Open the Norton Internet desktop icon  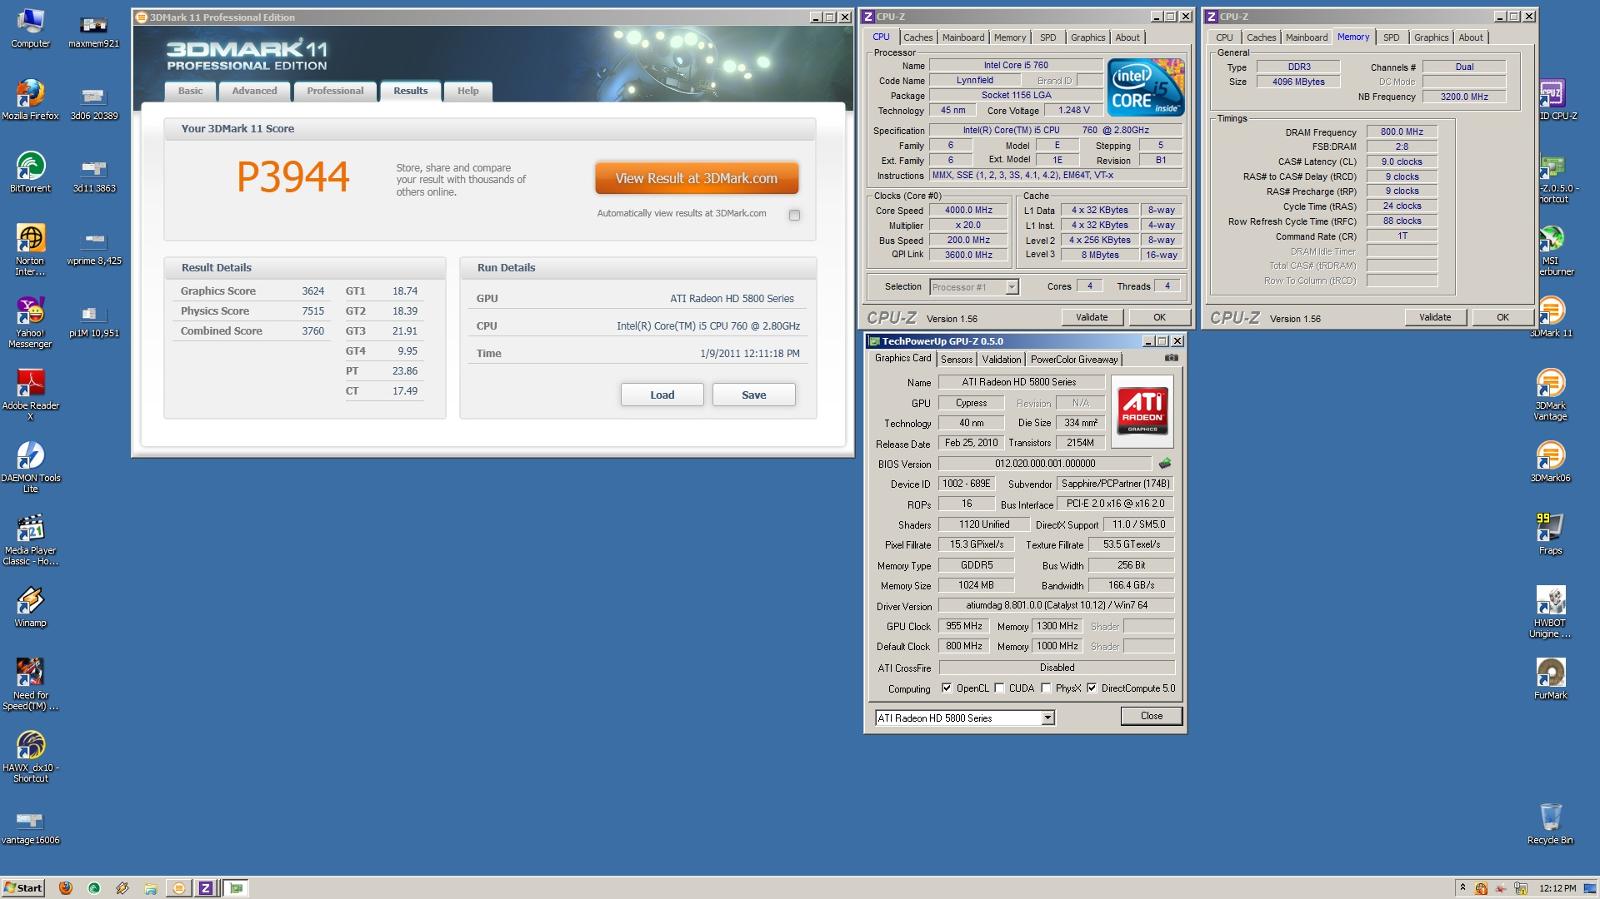point(30,249)
